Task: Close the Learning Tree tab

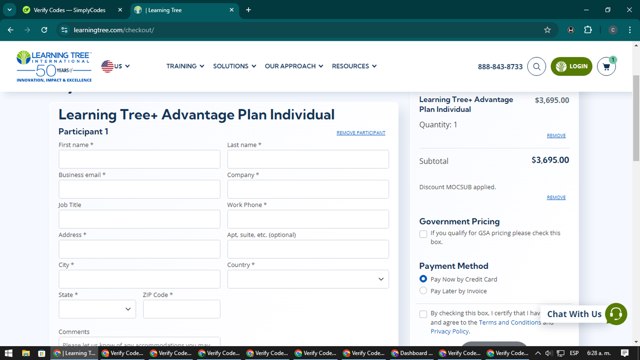Action: [231, 10]
